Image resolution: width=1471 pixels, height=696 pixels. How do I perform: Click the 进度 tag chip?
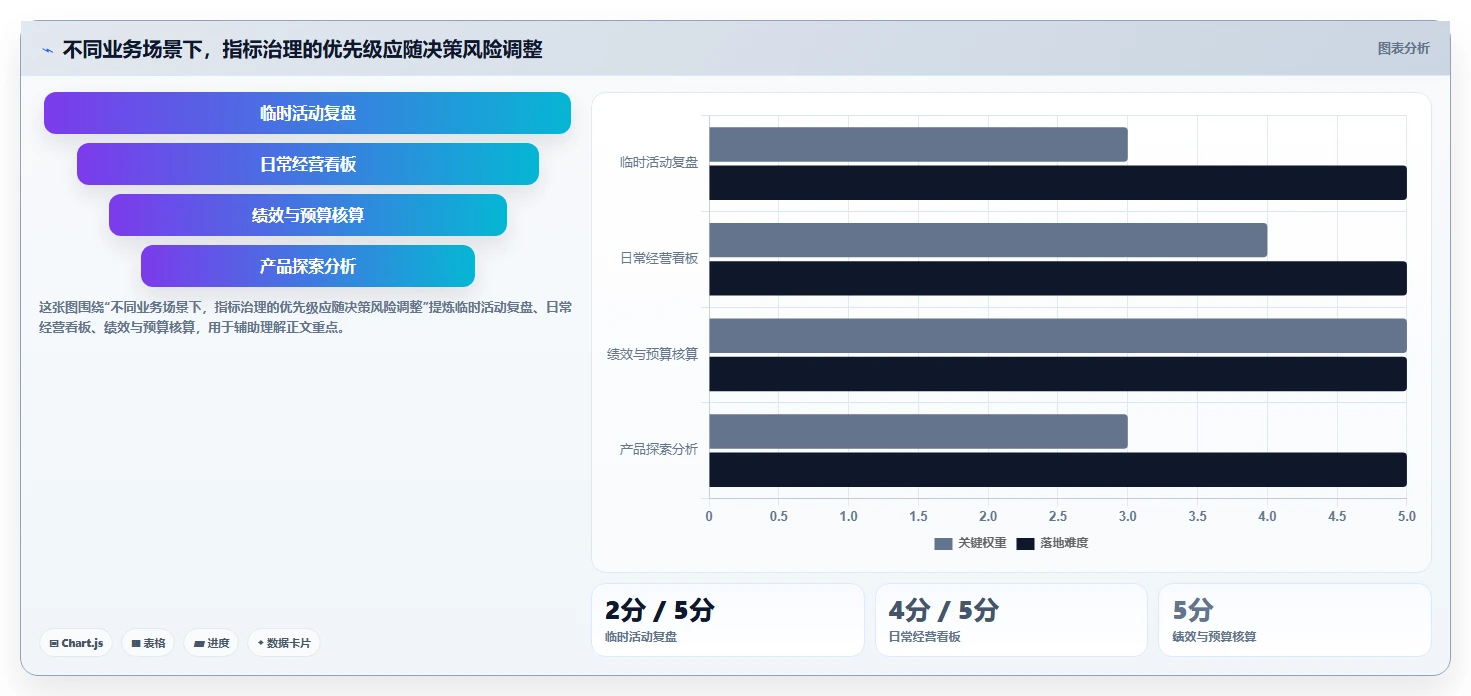(x=211, y=643)
